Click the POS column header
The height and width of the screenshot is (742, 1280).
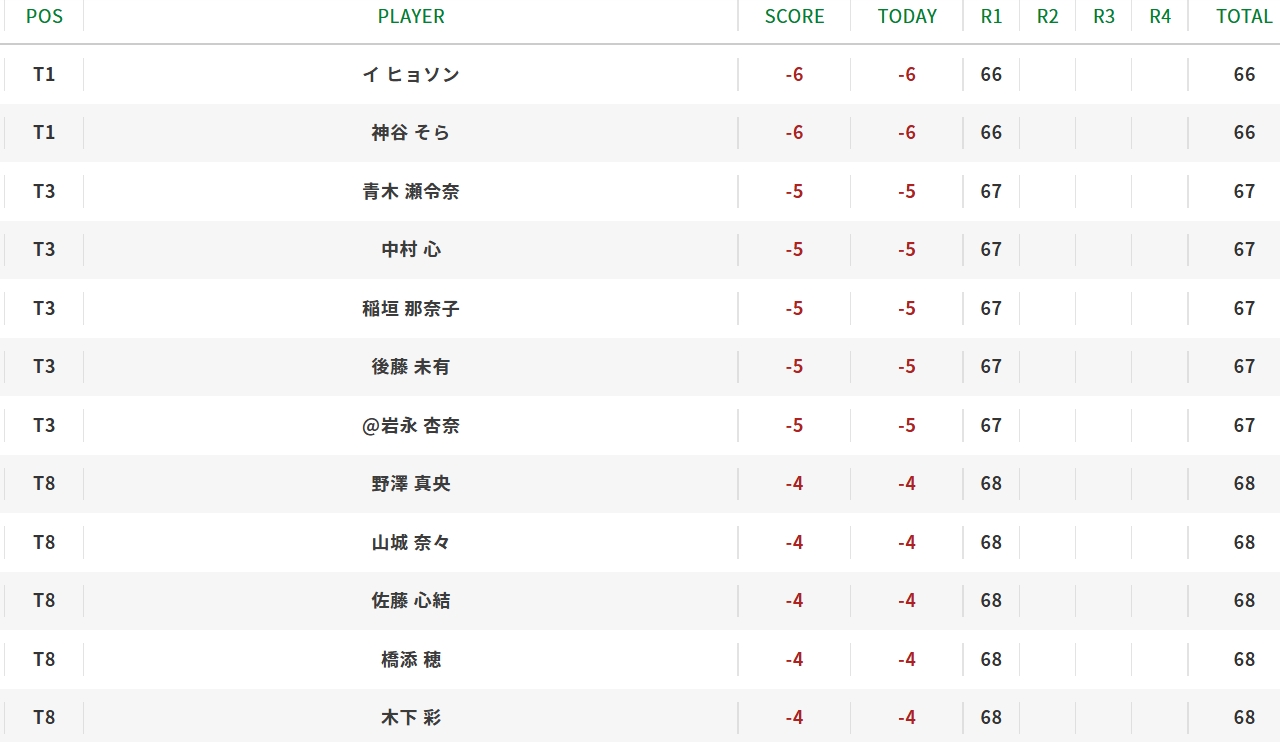(x=44, y=16)
